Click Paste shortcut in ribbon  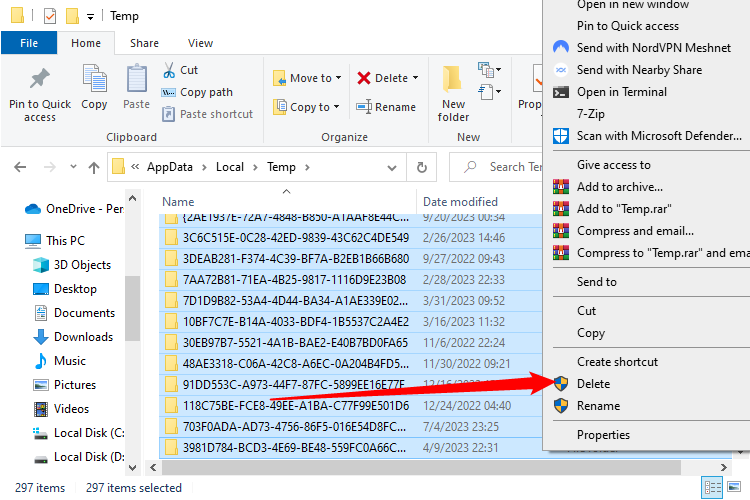216,114
